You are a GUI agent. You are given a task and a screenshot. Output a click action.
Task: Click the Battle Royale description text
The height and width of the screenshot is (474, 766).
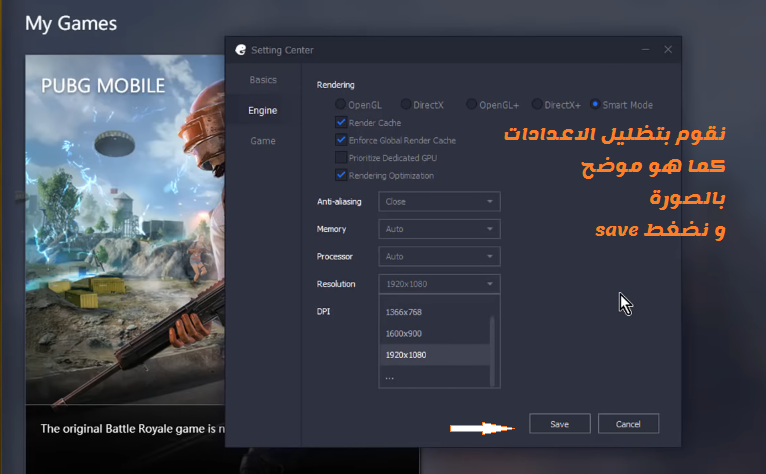click(x=133, y=429)
